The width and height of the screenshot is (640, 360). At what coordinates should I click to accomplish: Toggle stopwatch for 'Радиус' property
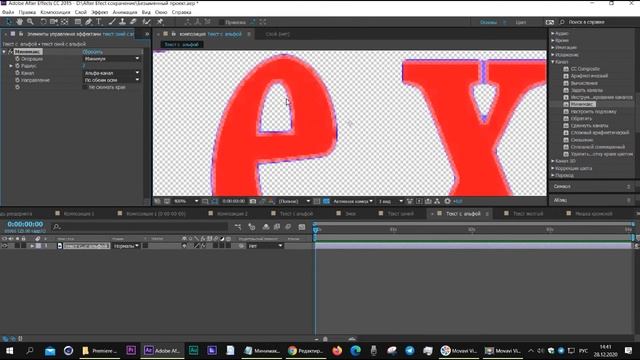coord(17,66)
